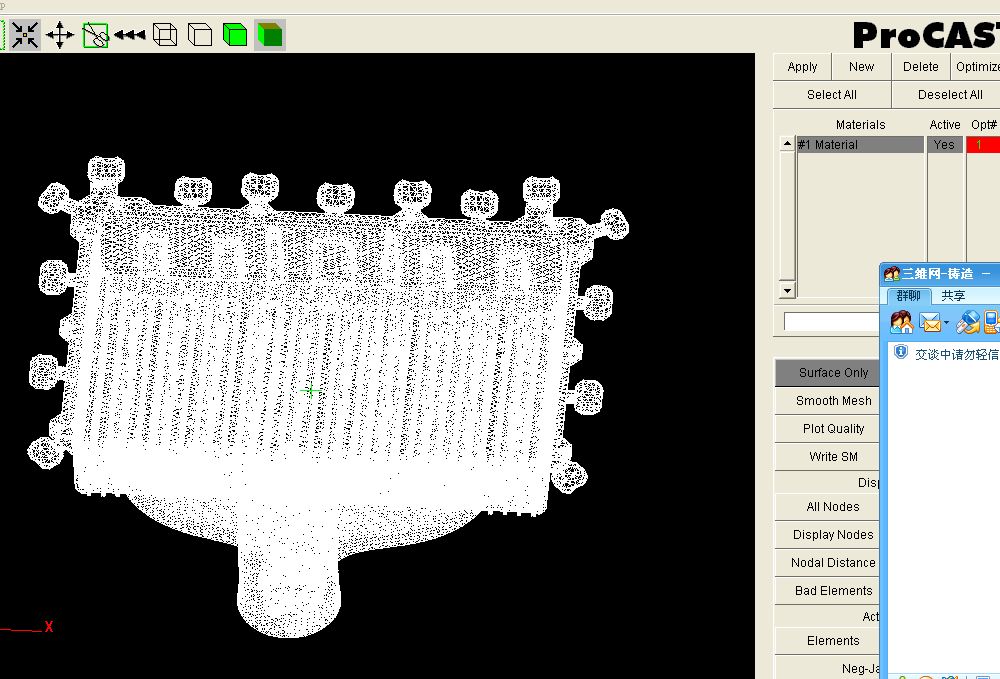Click the New button

[861, 67]
